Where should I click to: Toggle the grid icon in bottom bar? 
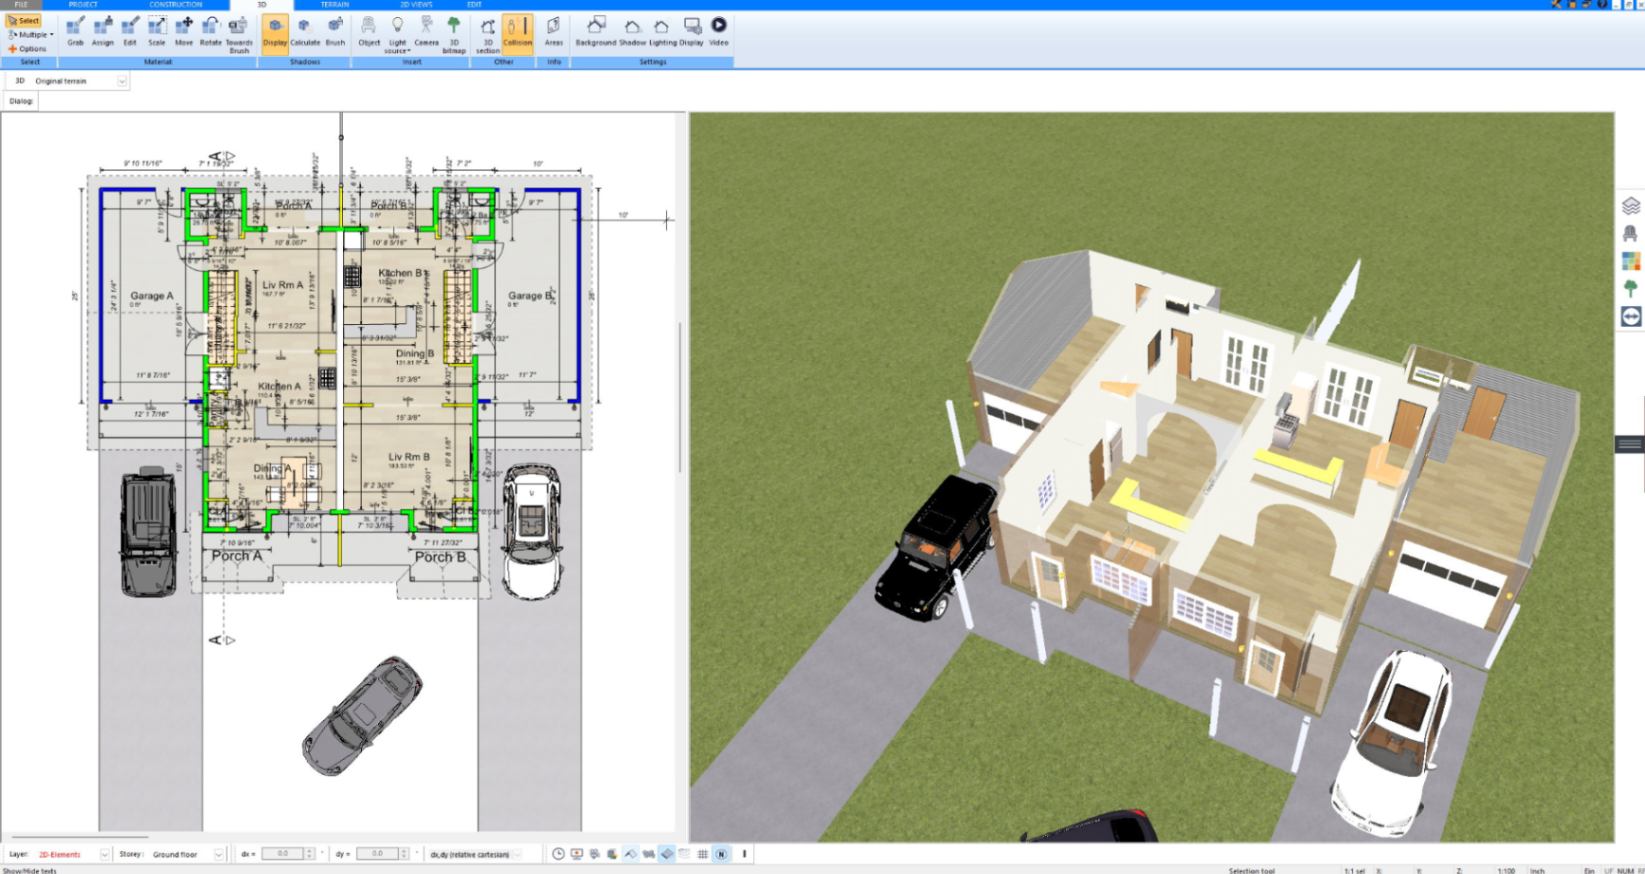pos(702,854)
